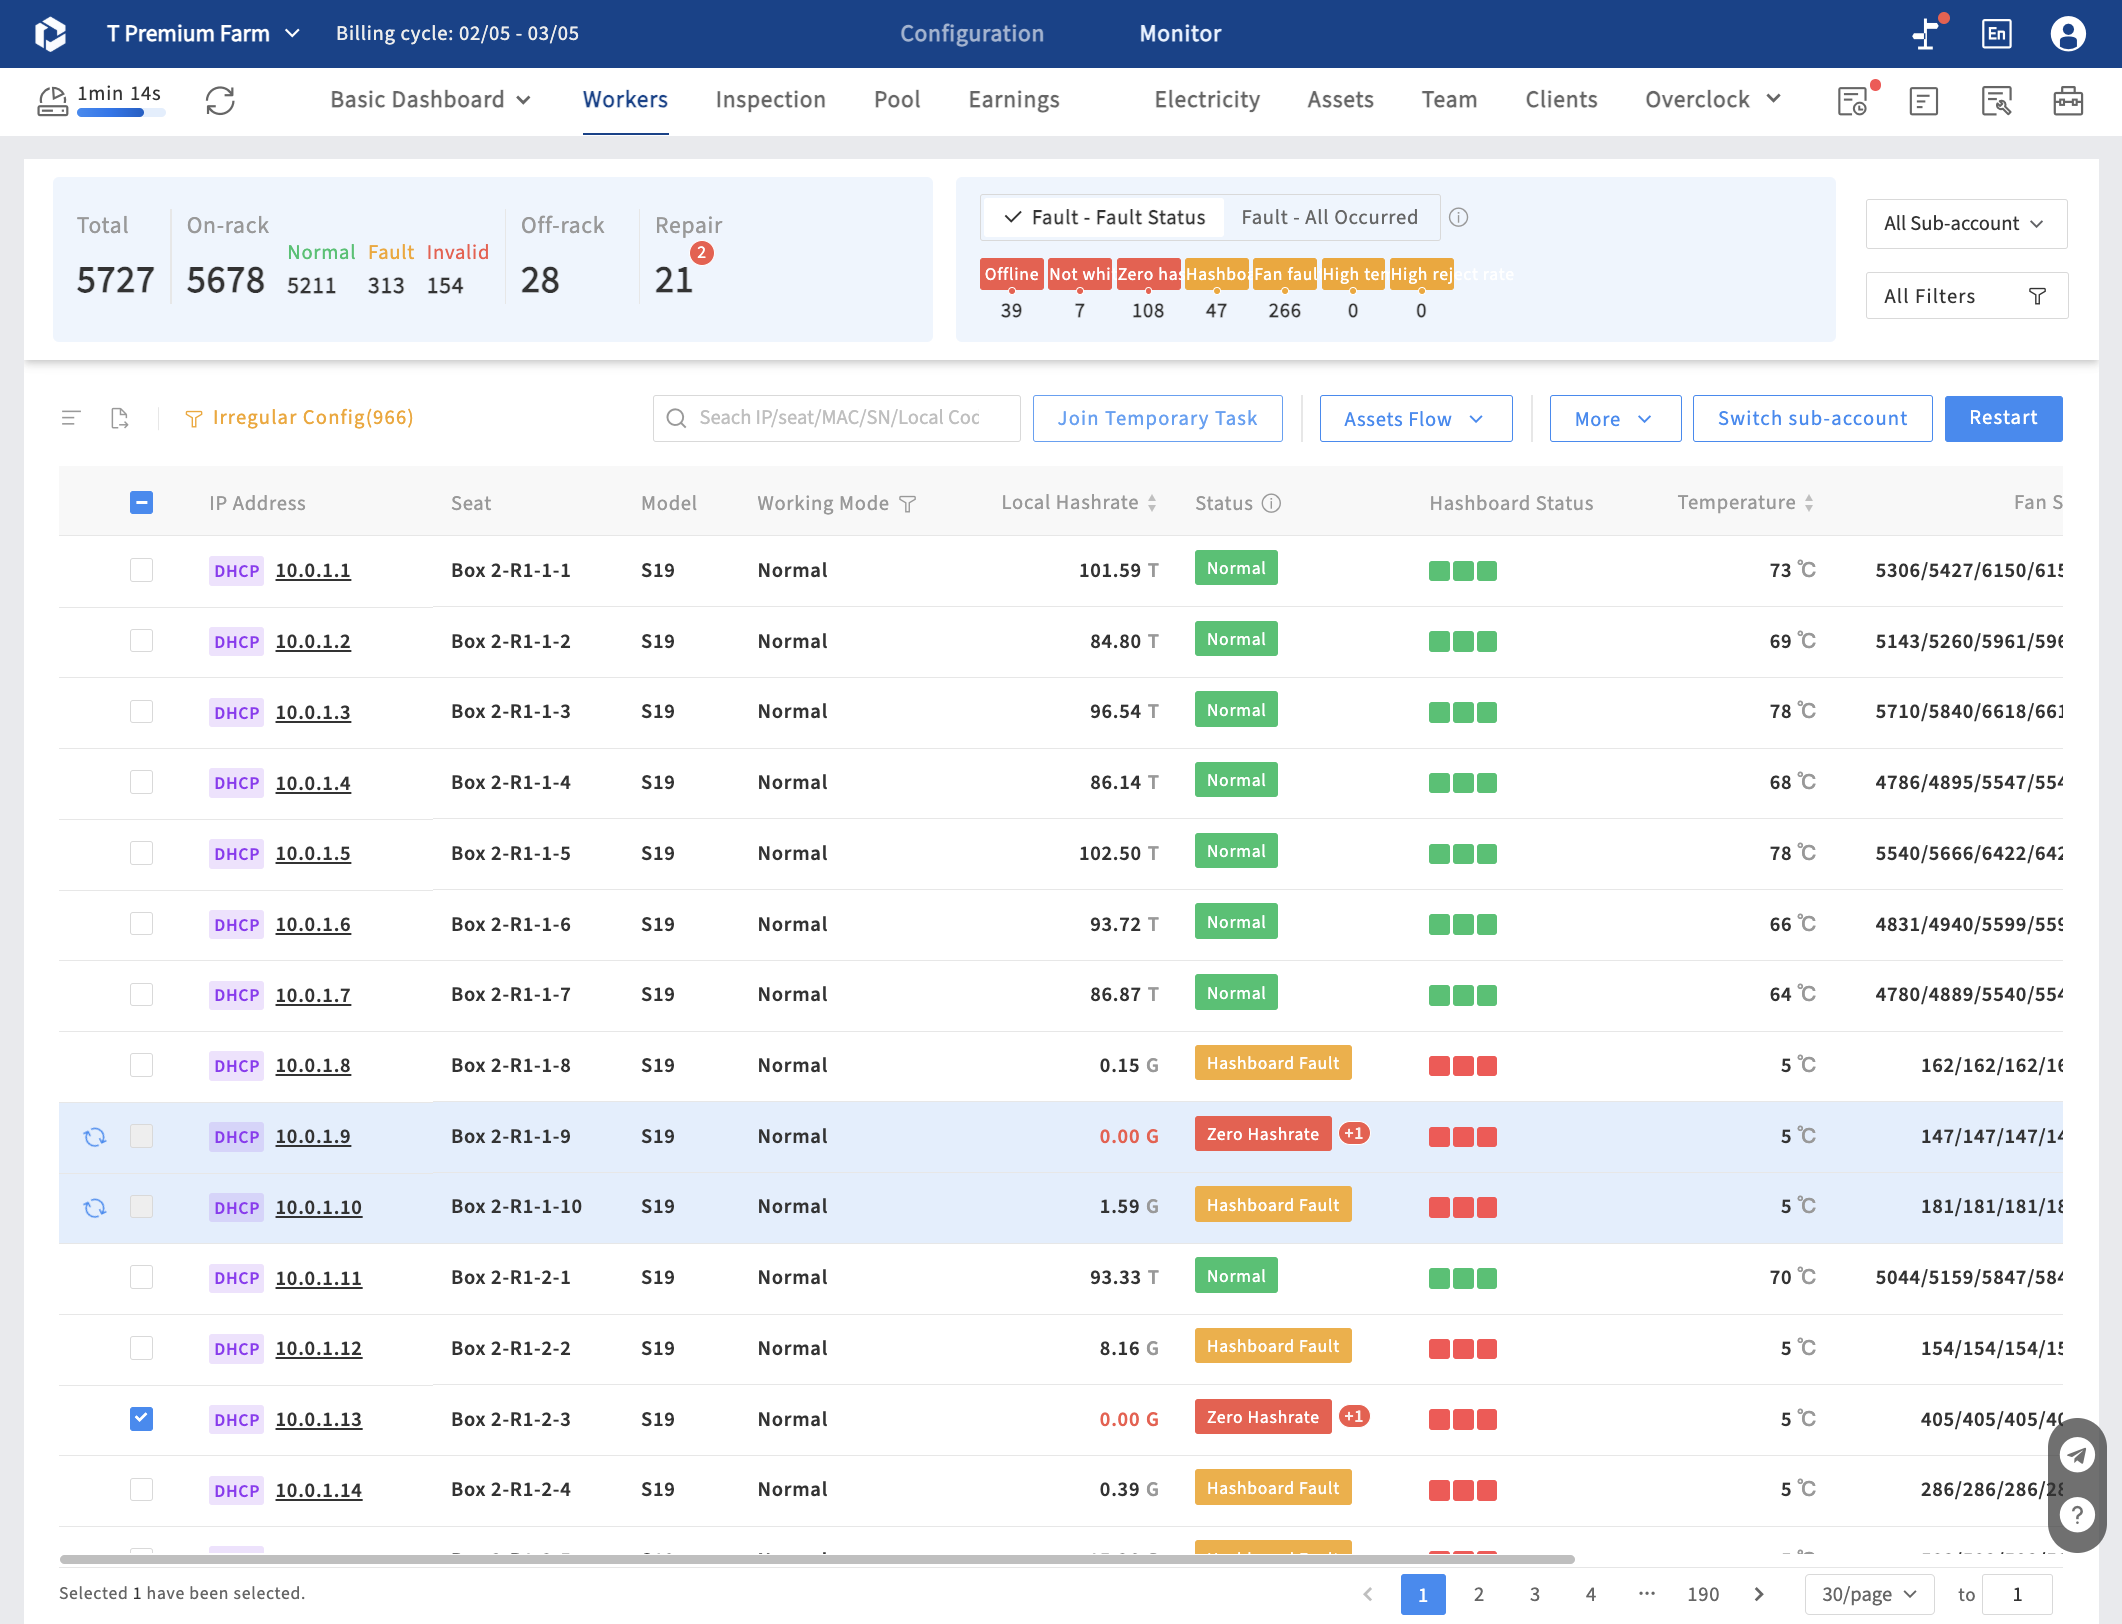
Task: Open the user profile avatar
Action: pos(2068,34)
